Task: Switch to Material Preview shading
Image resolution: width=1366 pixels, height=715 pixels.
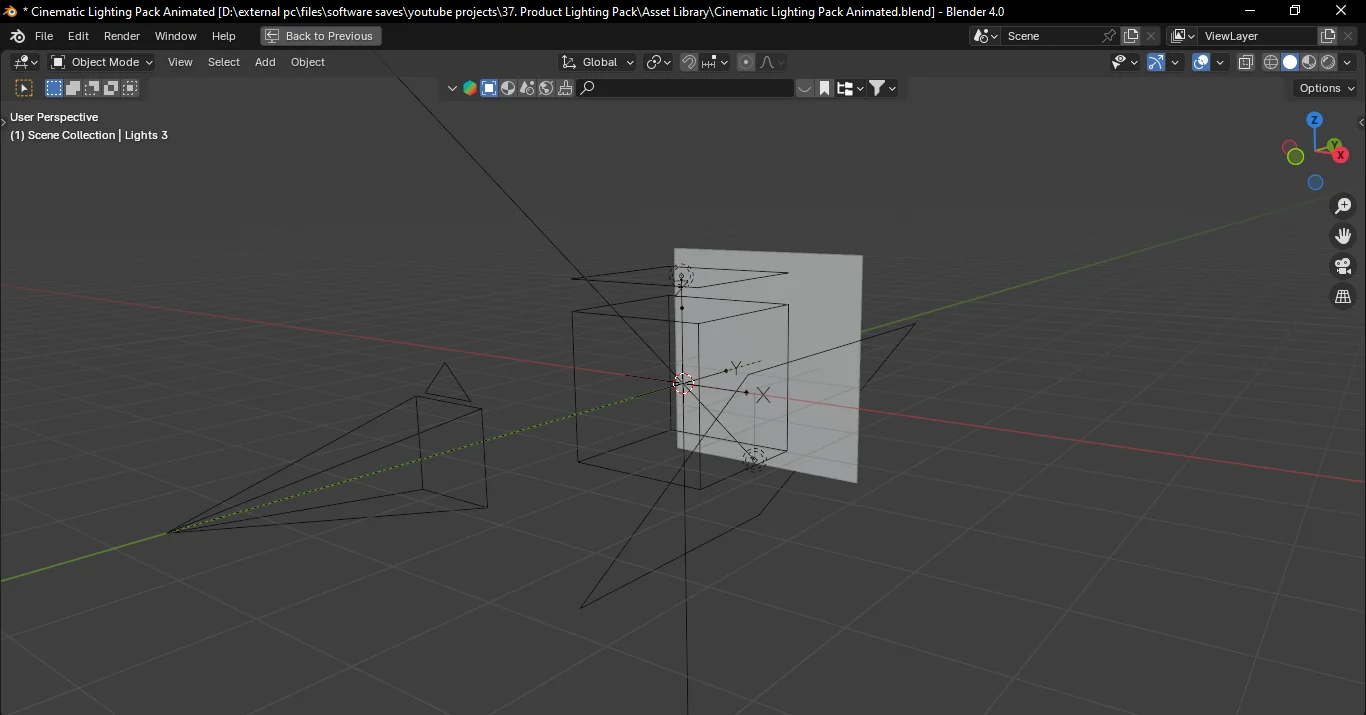Action: pyautogui.click(x=1310, y=61)
